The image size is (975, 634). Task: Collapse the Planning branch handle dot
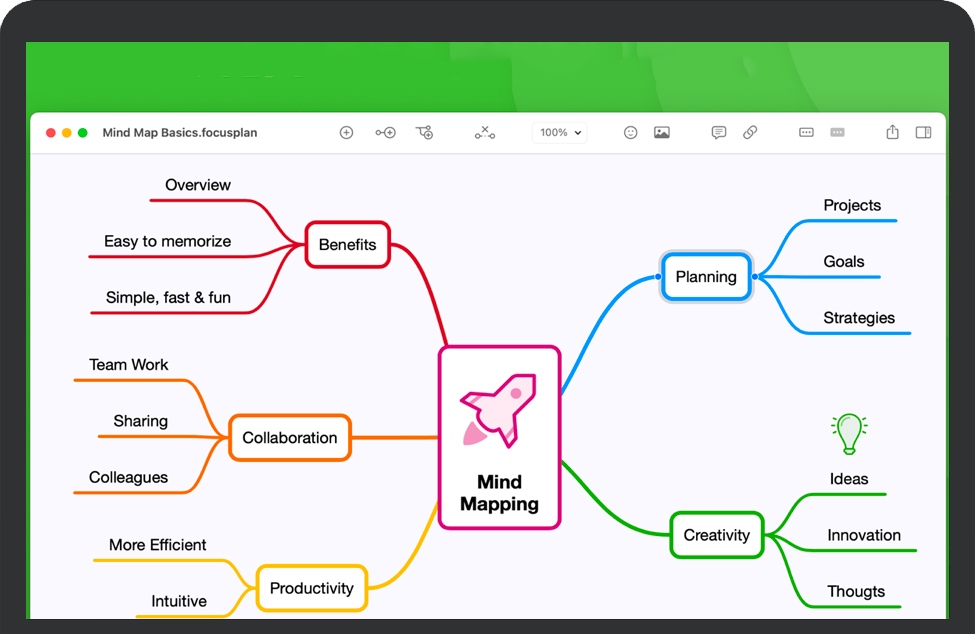pyautogui.click(x=755, y=277)
